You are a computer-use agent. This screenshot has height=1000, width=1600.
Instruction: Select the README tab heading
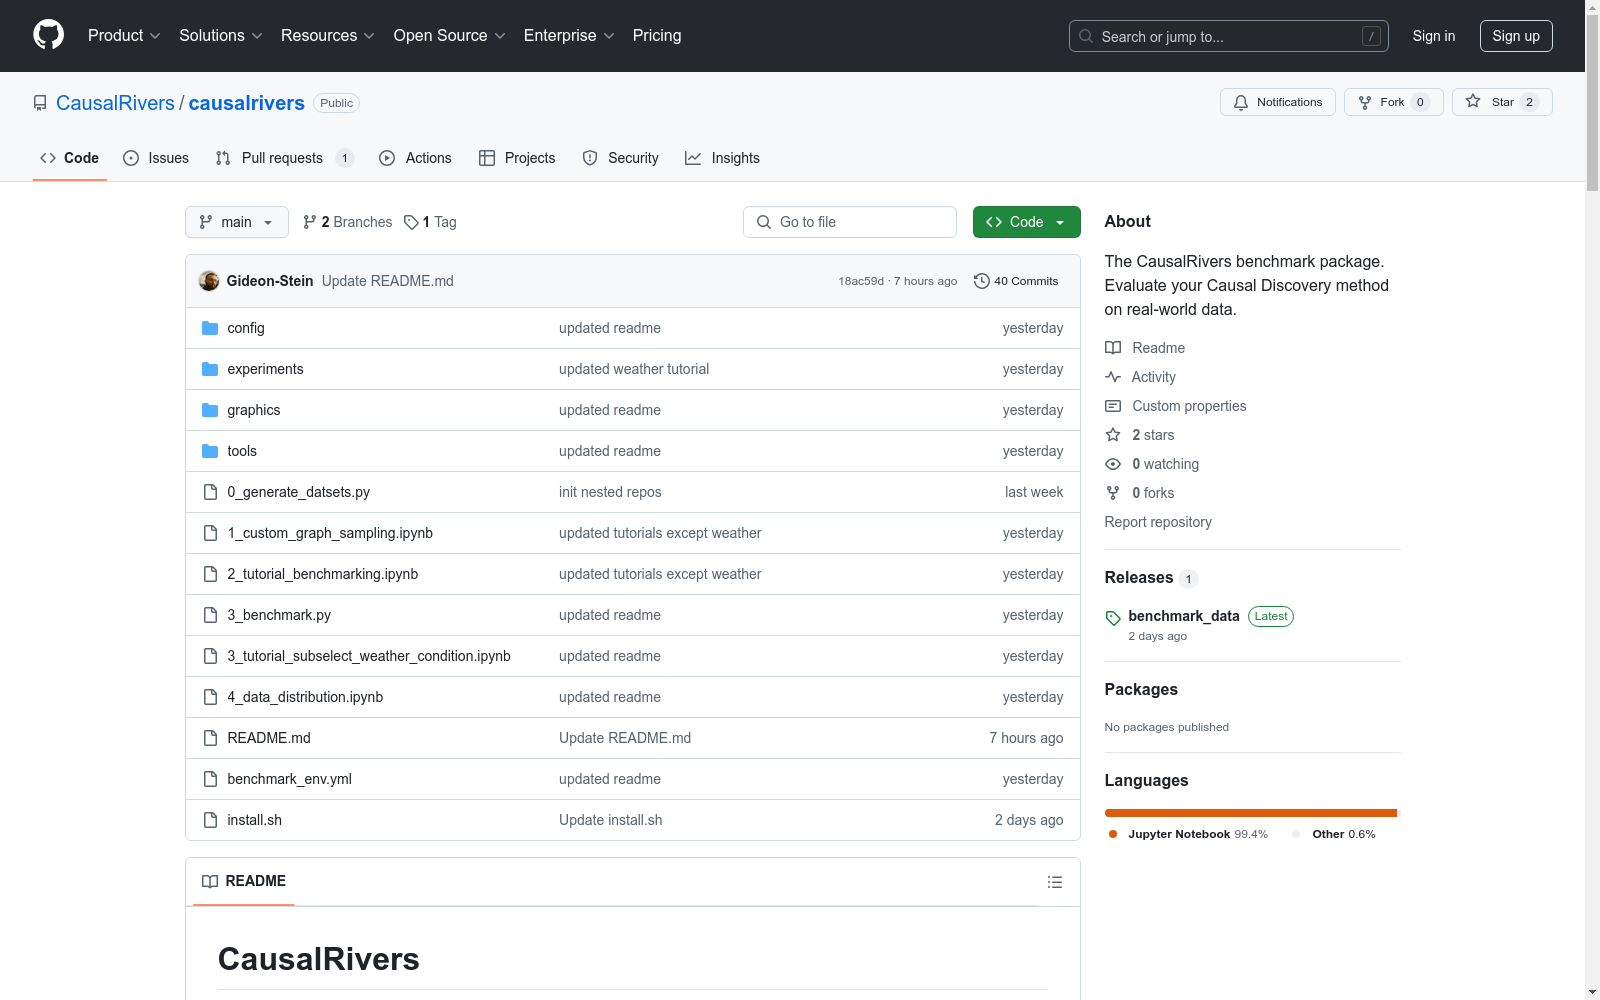pyautogui.click(x=244, y=881)
